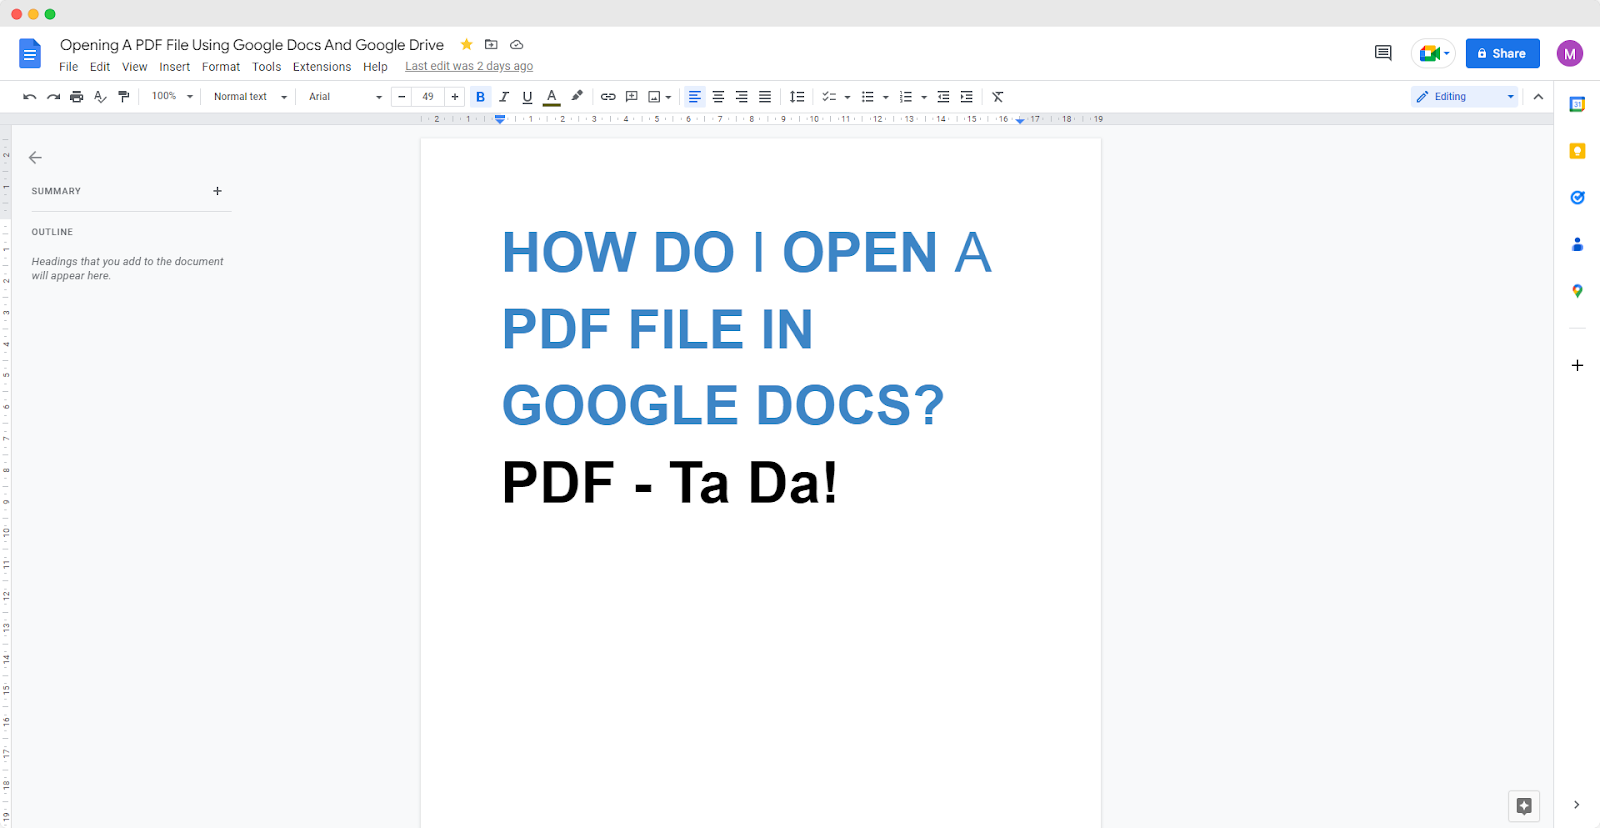Open Google Keep in the side panel
This screenshot has width=1600, height=828.
coord(1577,151)
